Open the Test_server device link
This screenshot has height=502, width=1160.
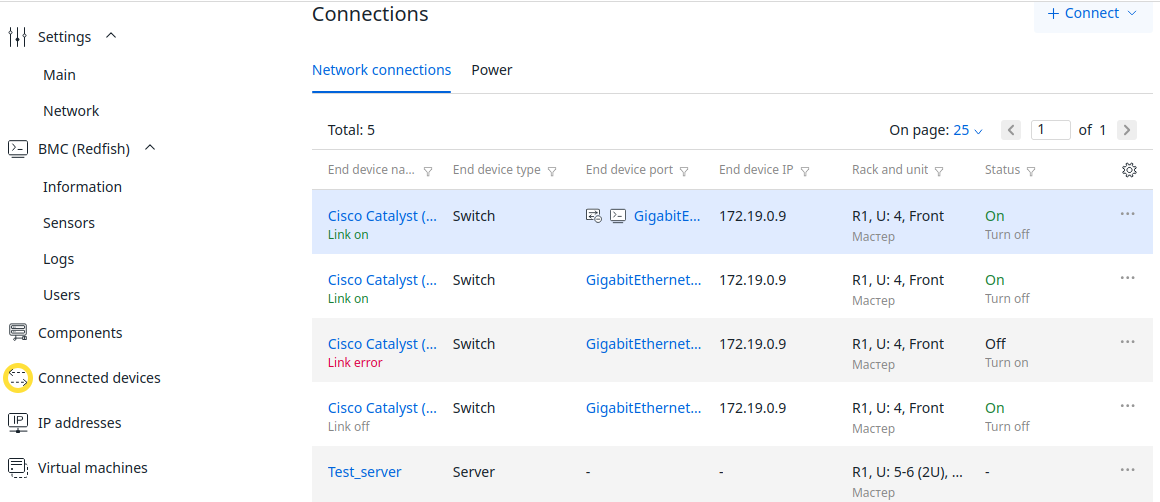click(x=364, y=472)
